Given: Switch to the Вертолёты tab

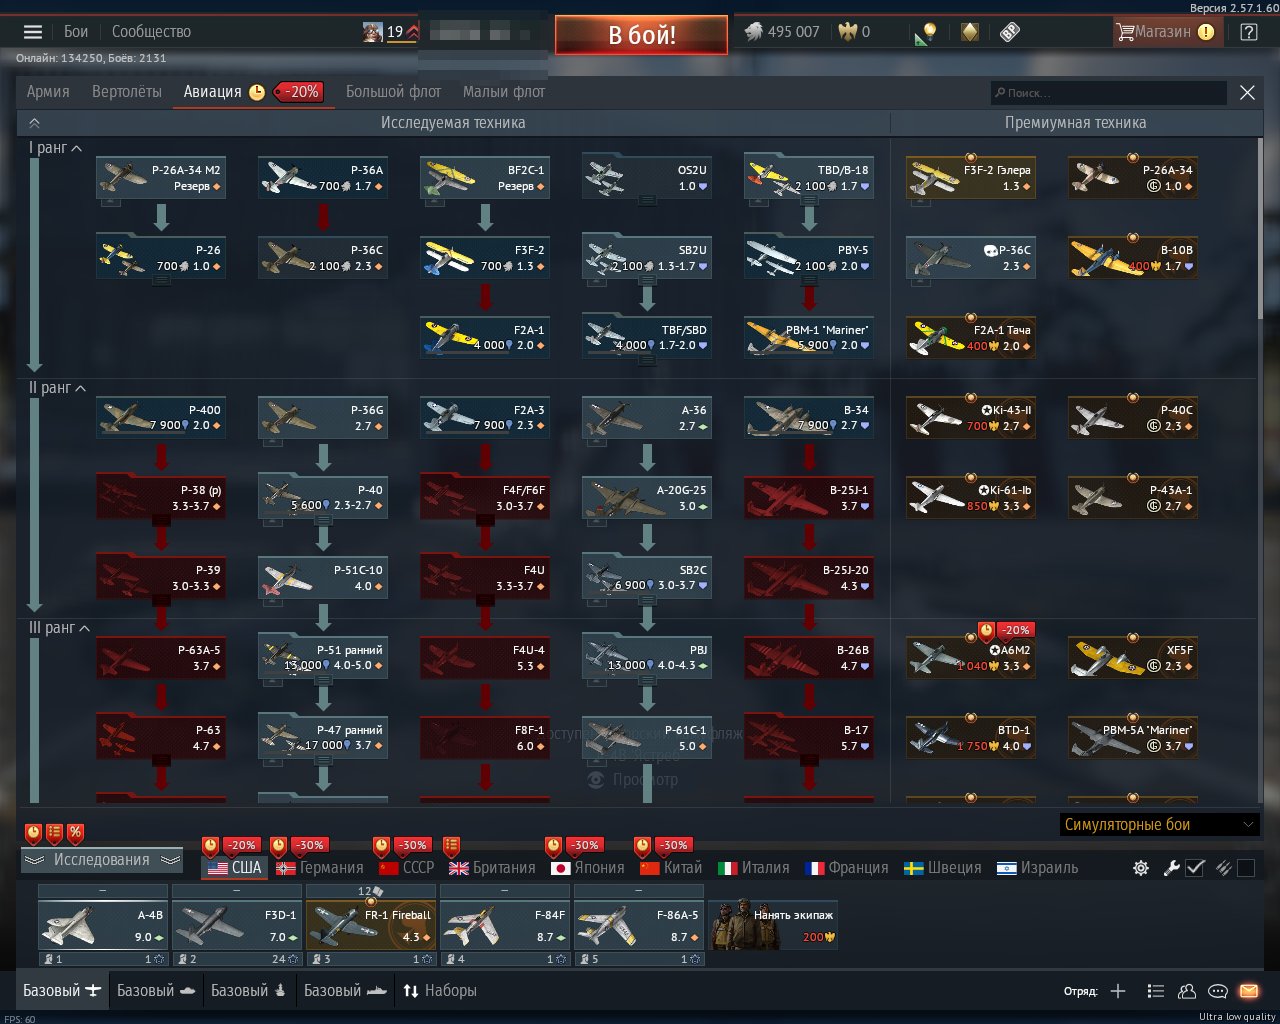Looking at the screenshot, I should point(127,92).
